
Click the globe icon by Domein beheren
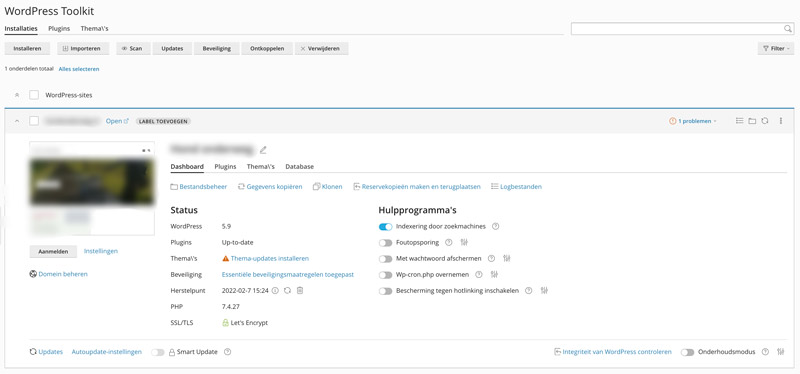click(34, 274)
